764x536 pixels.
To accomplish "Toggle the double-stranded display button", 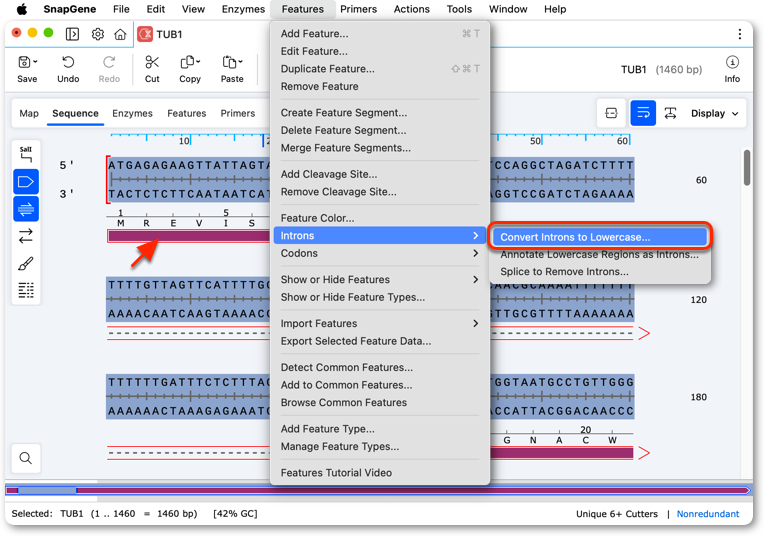I will (x=26, y=209).
